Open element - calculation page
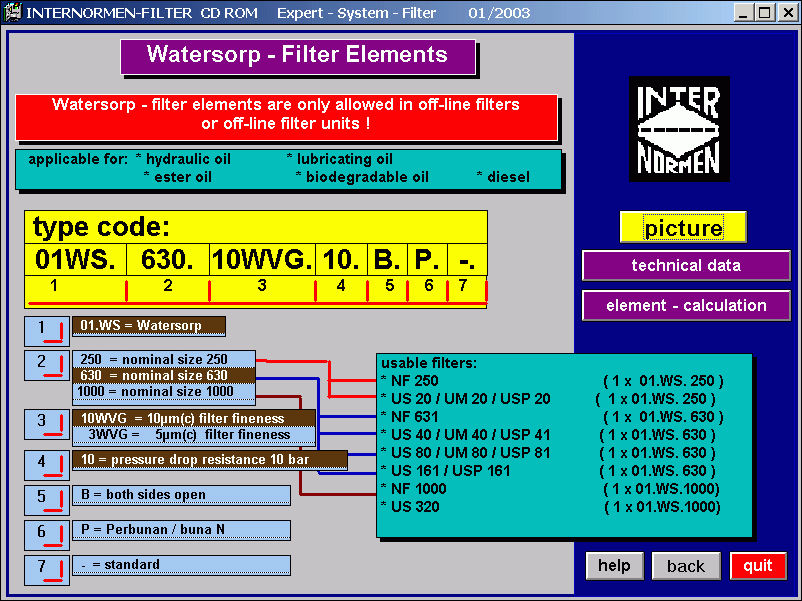 (x=686, y=305)
